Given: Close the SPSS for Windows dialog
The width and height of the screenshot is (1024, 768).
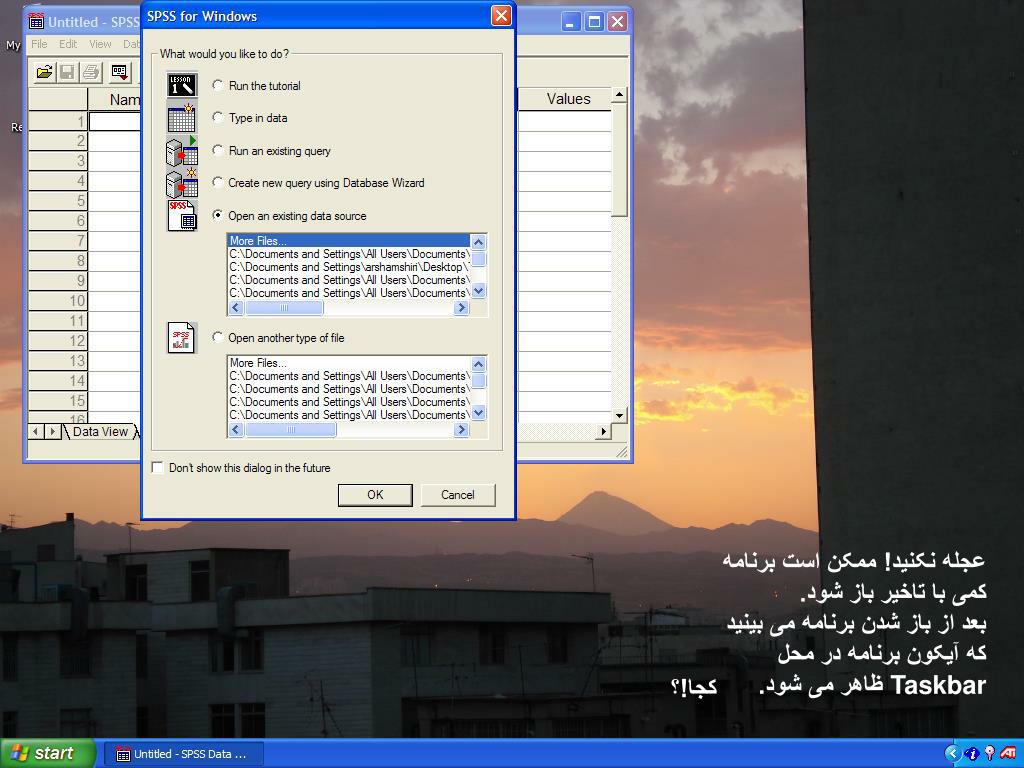Looking at the screenshot, I should pyautogui.click(x=501, y=16).
